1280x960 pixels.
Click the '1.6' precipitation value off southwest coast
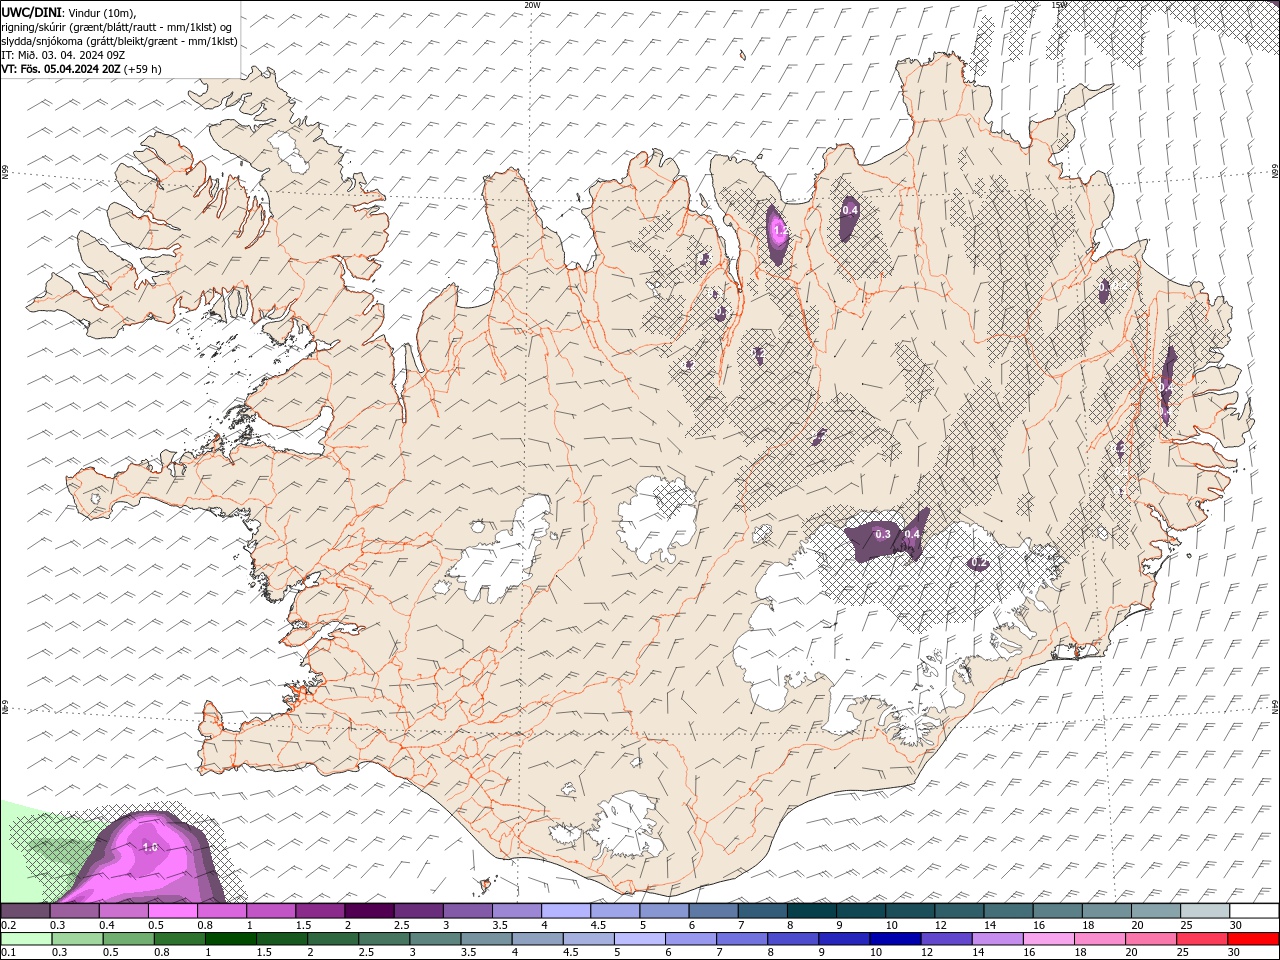click(150, 847)
